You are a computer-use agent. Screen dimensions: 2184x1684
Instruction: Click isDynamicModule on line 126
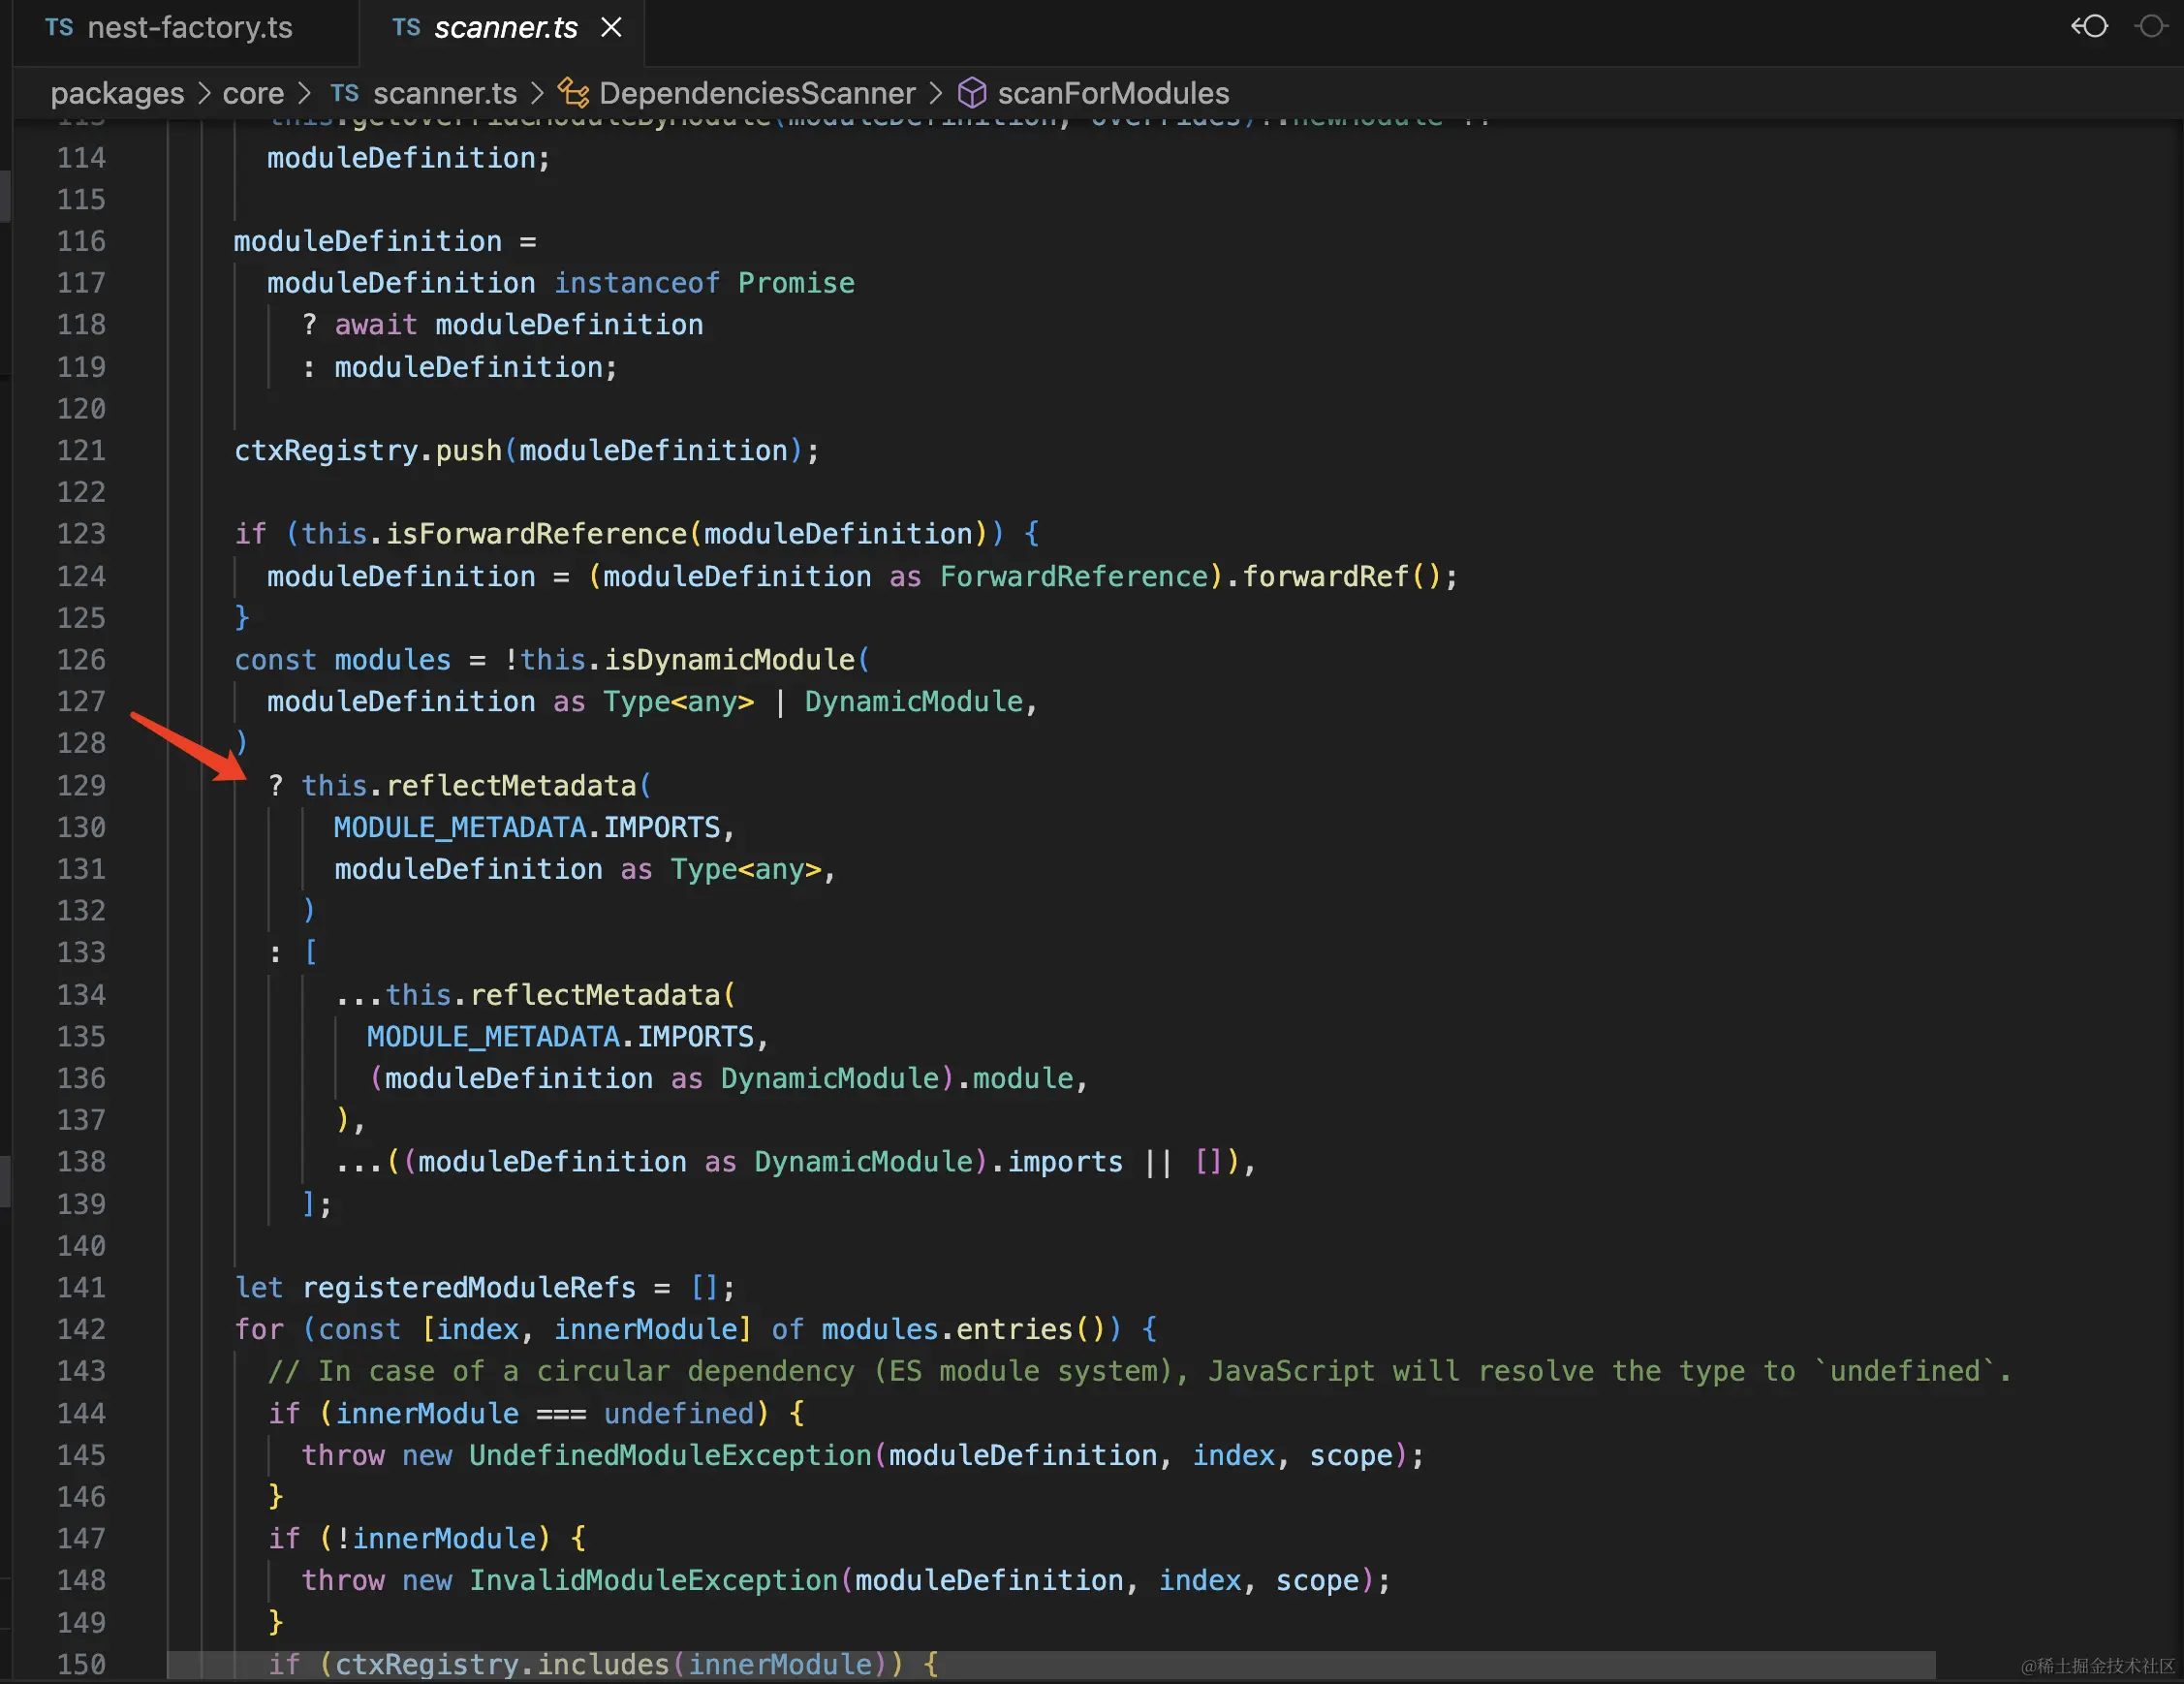click(x=730, y=660)
